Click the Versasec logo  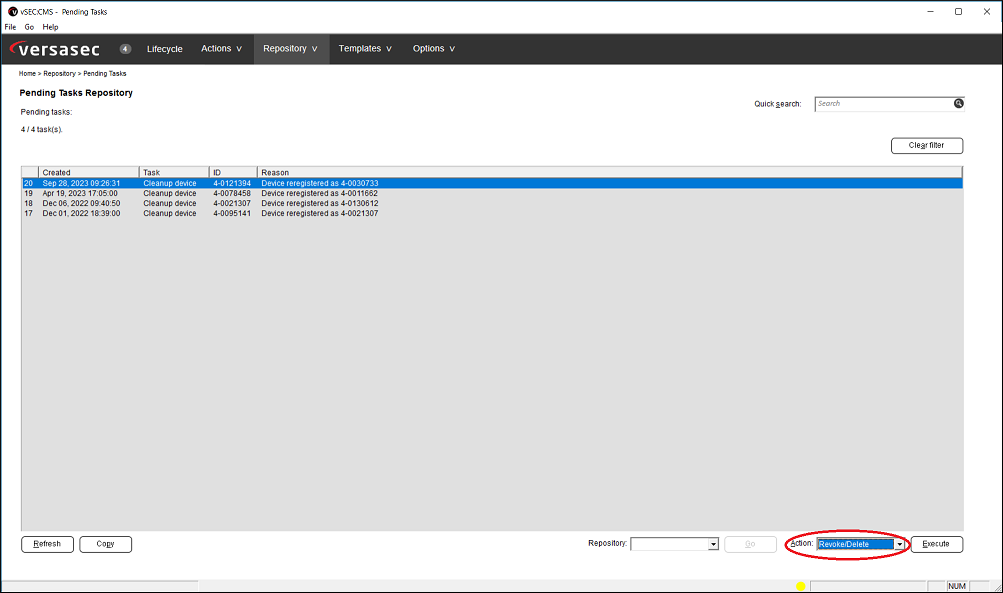[55, 49]
